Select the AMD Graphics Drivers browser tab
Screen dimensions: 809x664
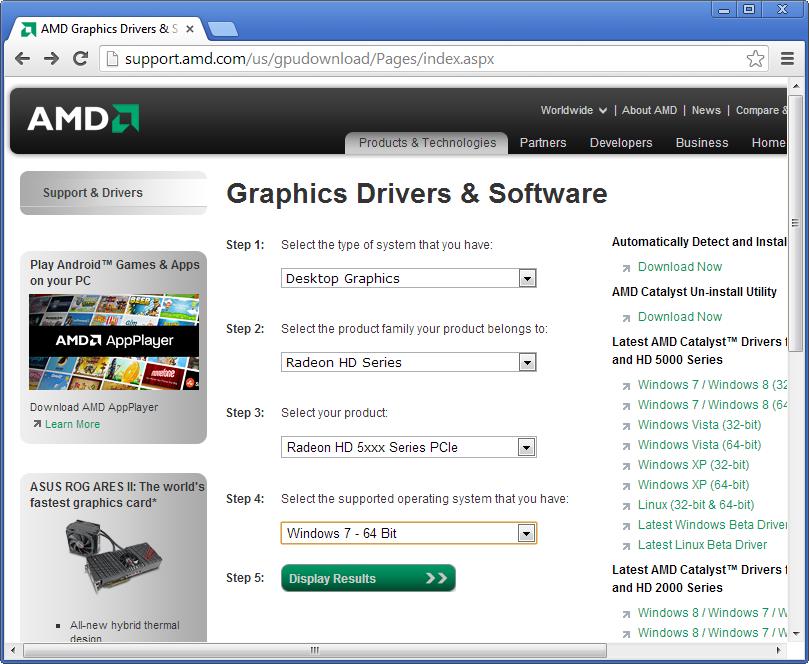tap(108, 29)
